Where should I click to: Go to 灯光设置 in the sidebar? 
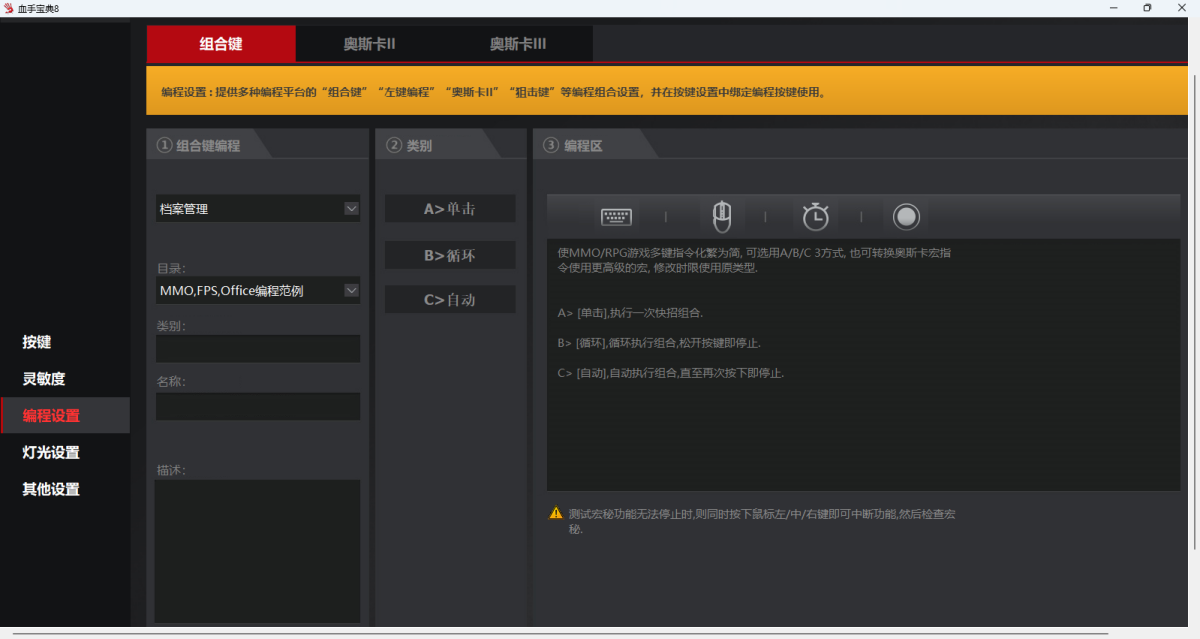[x=51, y=453]
